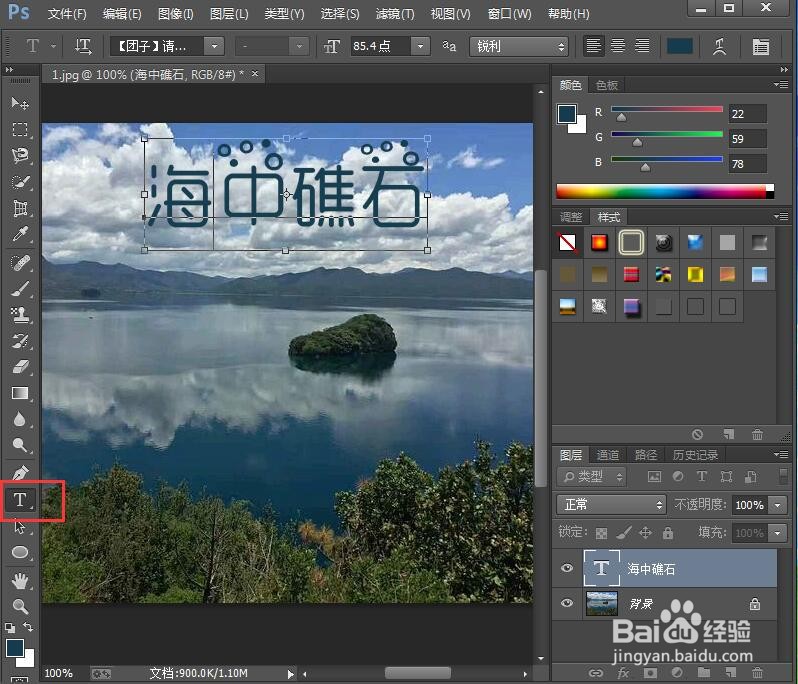This screenshot has width=798, height=684.
Task: Select the Eraser tool
Action: pyautogui.click(x=20, y=367)
